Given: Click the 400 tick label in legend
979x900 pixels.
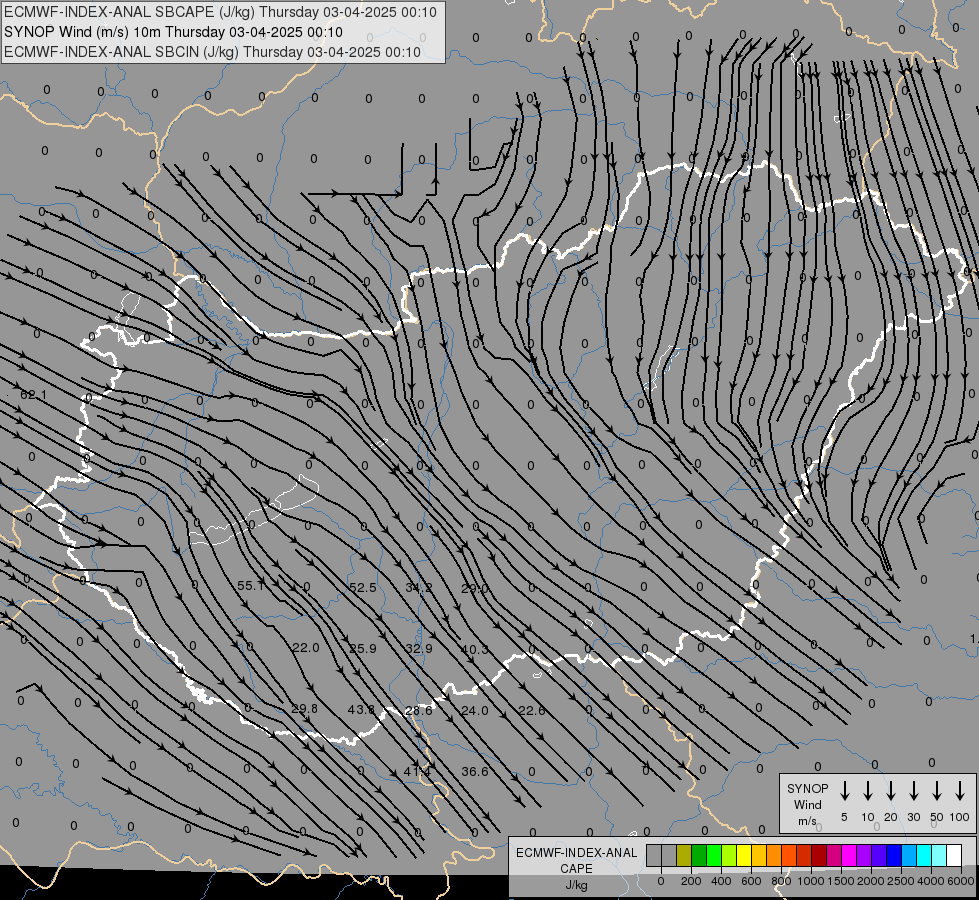Looking at the screenshot, I should coord(721,881).
